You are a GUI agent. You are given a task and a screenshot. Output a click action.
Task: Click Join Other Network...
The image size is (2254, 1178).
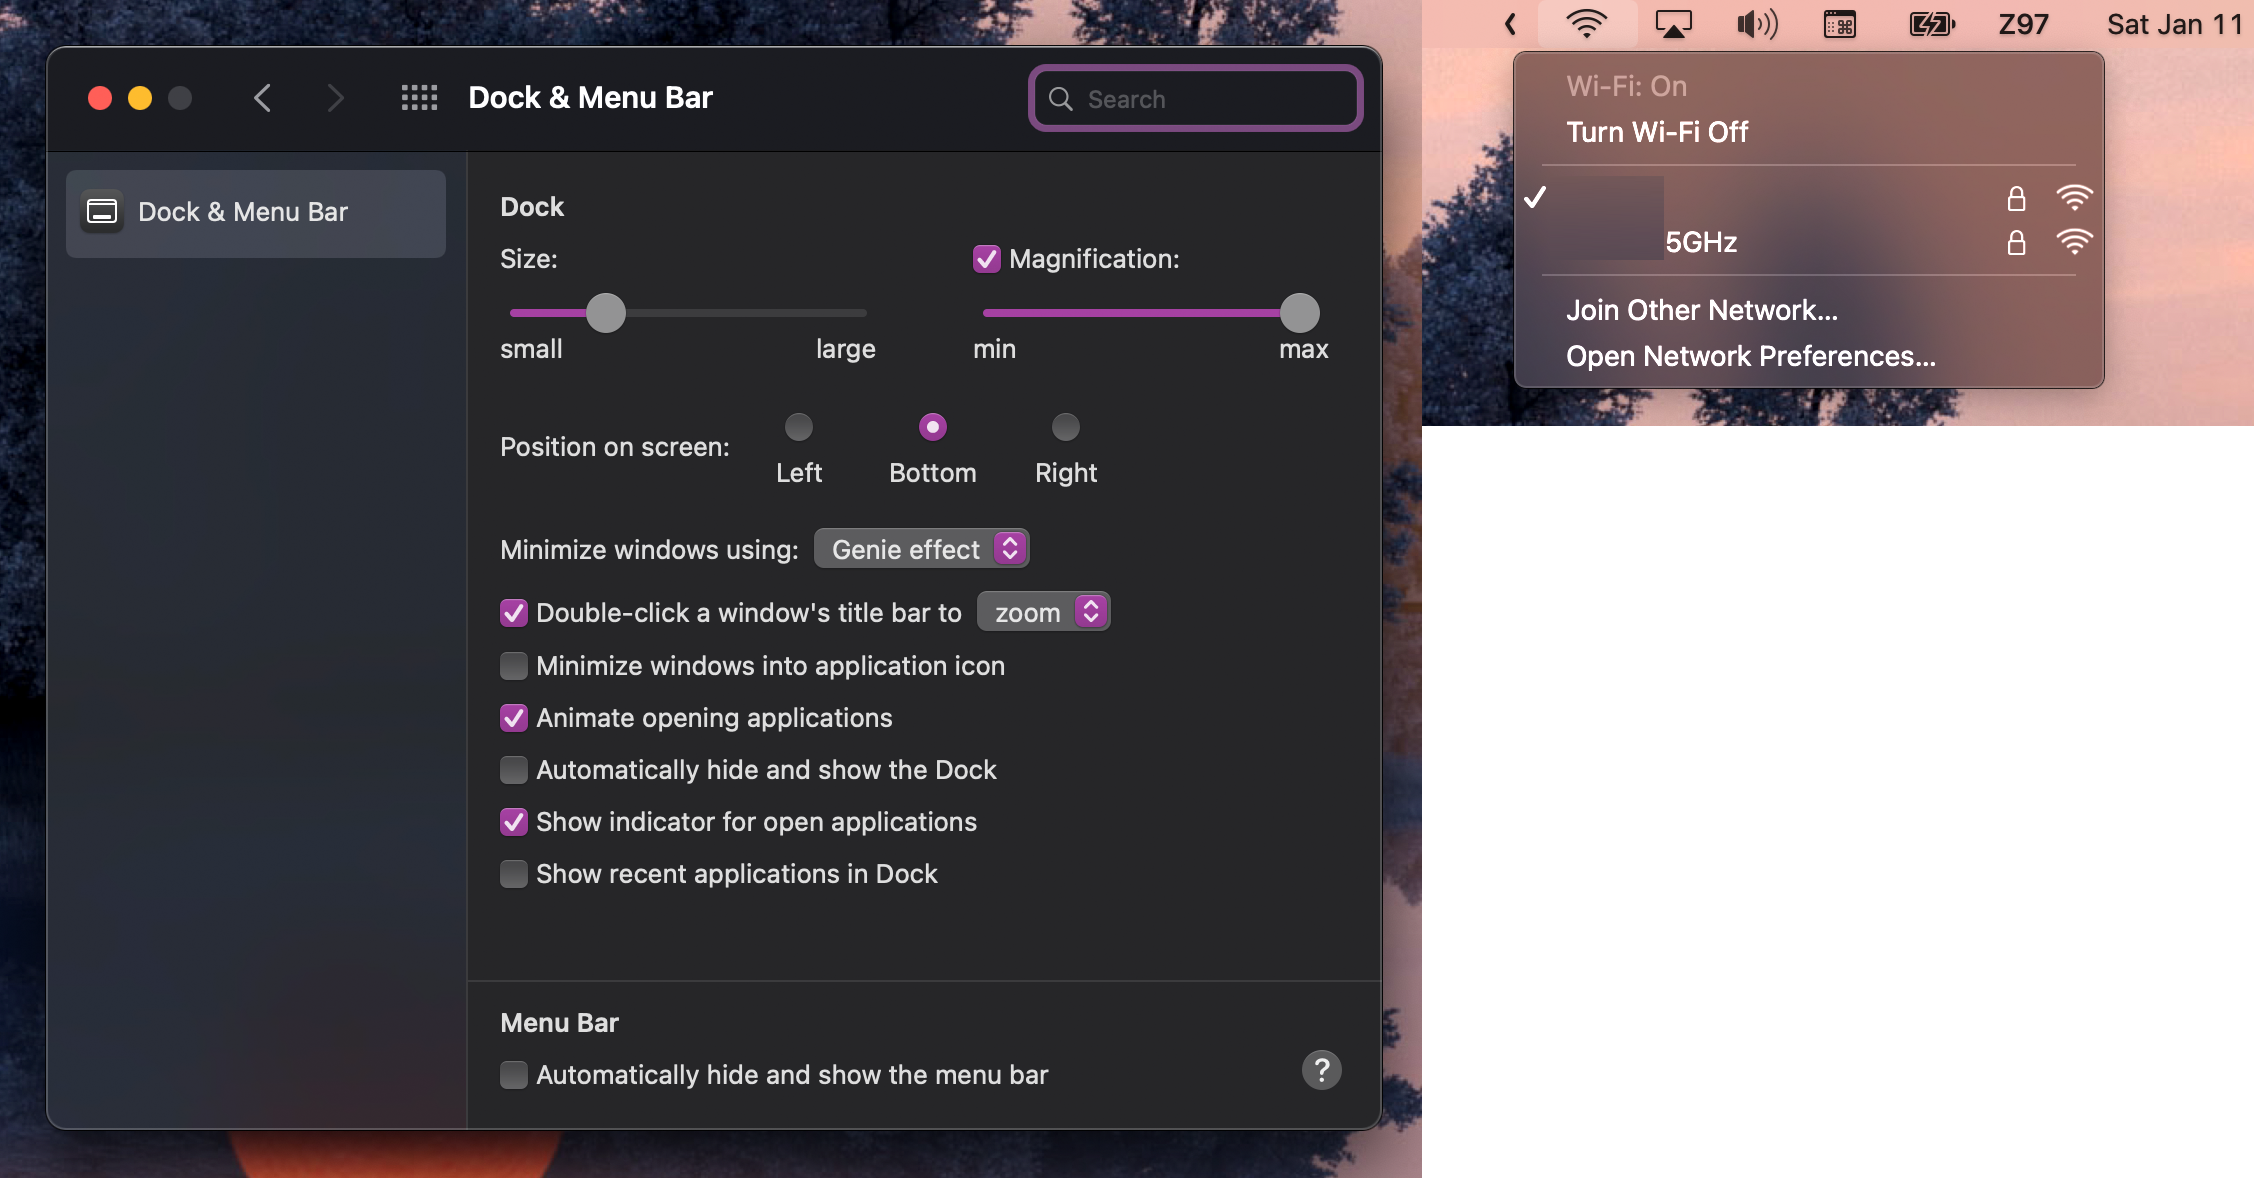(x=1701, y=310)
